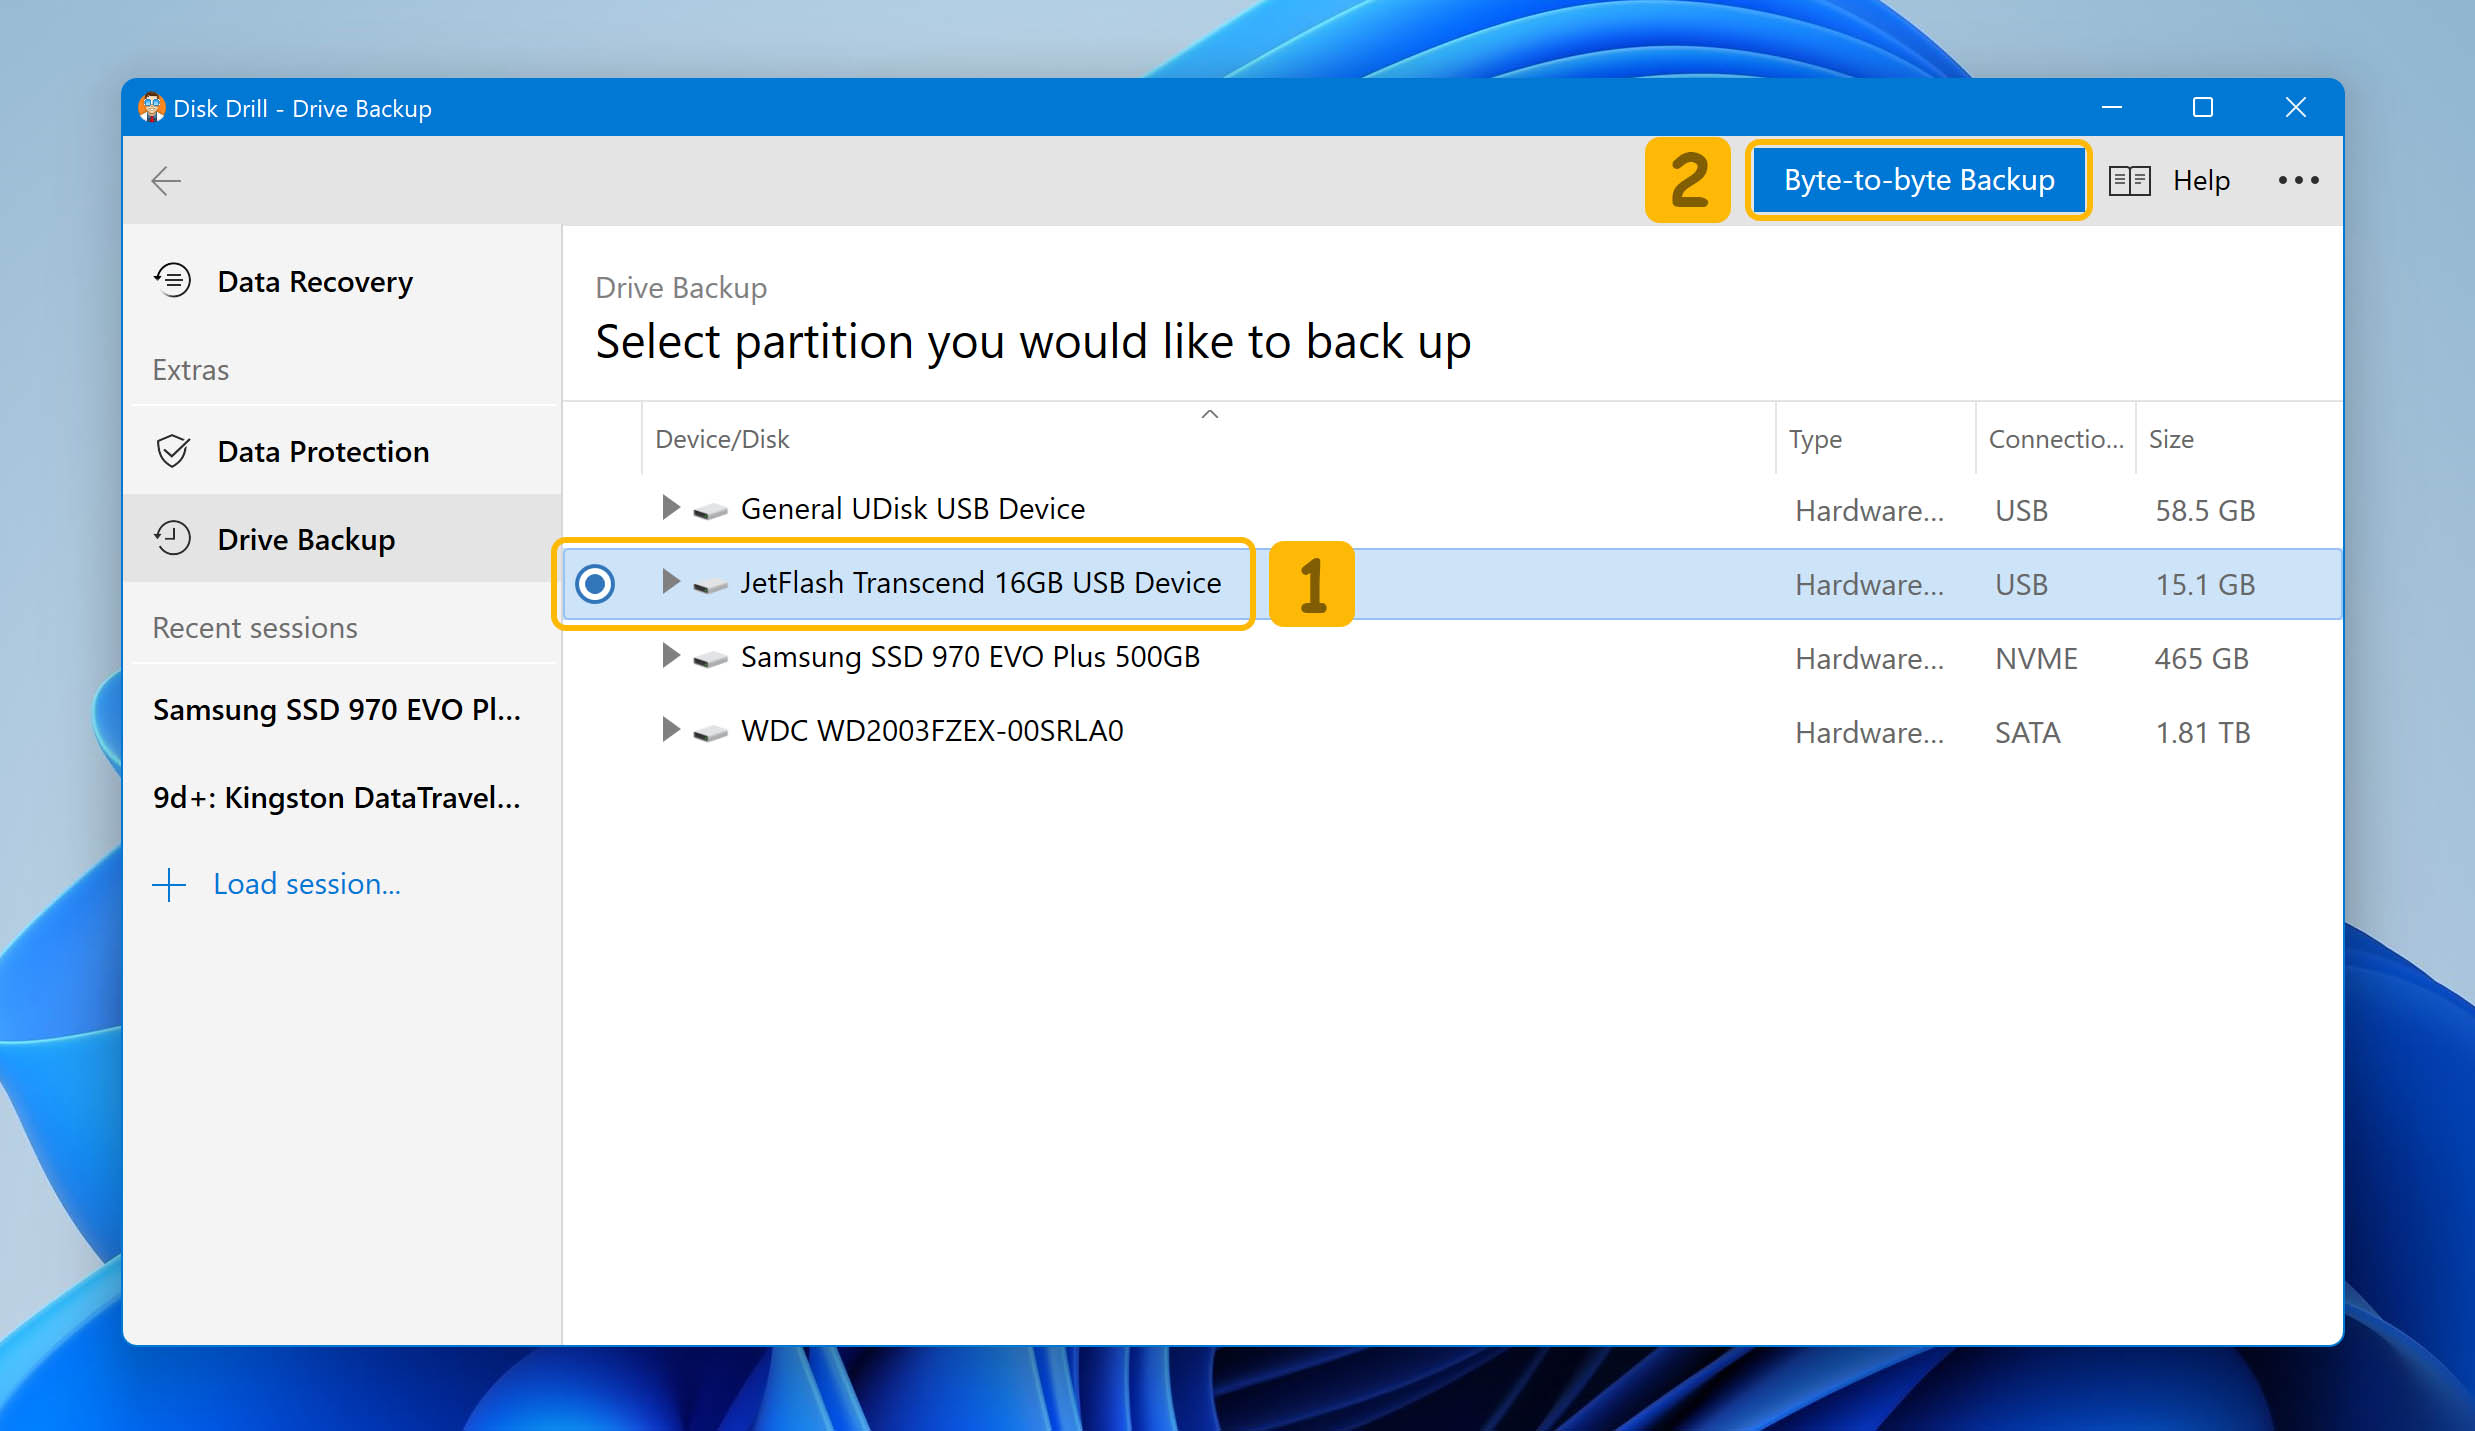The width and height of the screenshot is (2475, 1431).
Task: Click the JetFlash Transcend drive icon
Action: (x=710, y=585)
